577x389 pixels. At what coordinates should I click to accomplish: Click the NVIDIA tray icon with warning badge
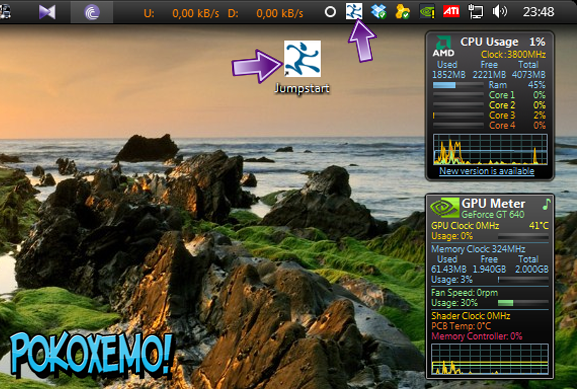pyautogui.click(x=427, y=11)
